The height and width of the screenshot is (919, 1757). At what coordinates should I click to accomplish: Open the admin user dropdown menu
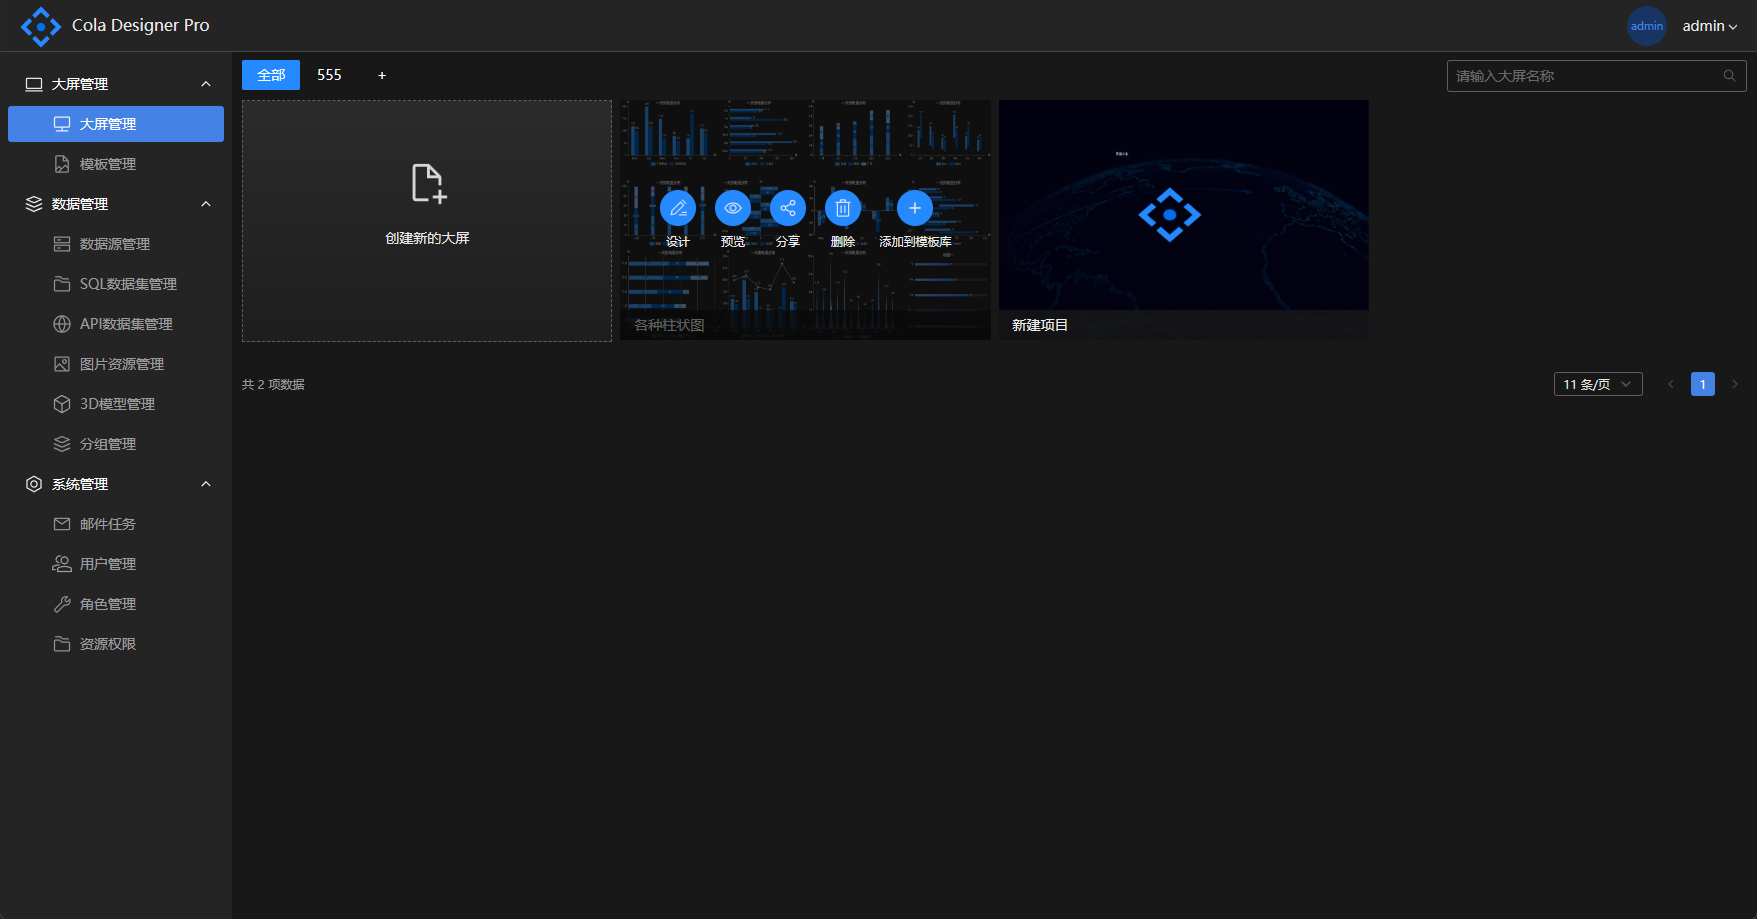coord(1709,26)
